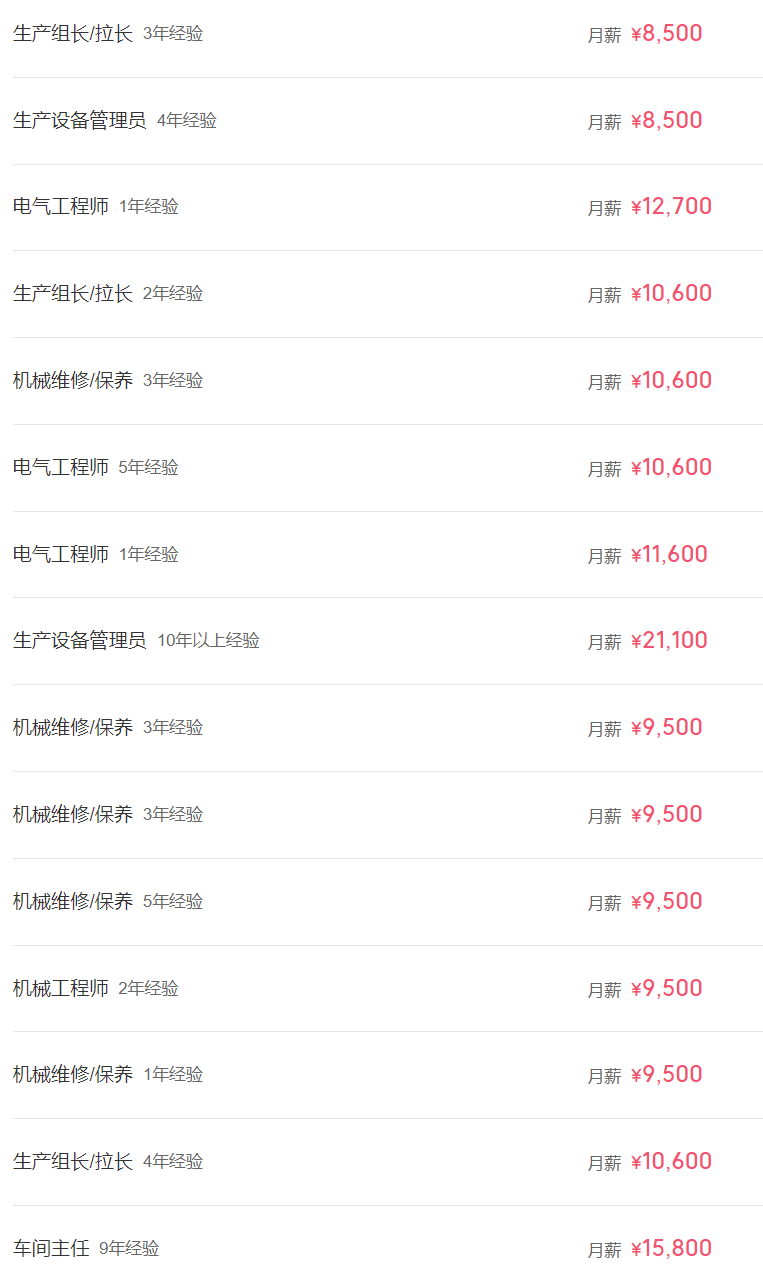Click the 电气工程师 title beside ¥12,700
This screenshot has height=1288, width=763.
click(61, 207)
